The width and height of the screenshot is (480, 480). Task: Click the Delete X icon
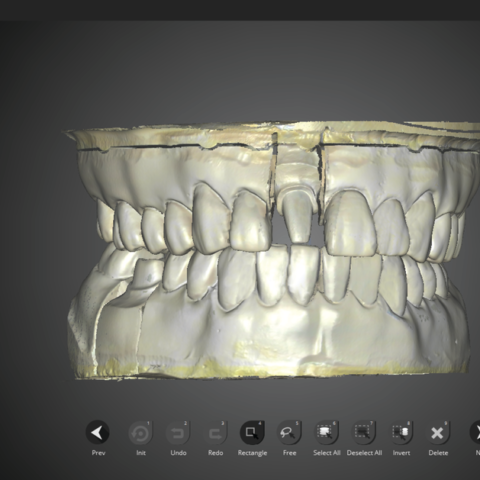pyautogui.click(x=438, y=433)
